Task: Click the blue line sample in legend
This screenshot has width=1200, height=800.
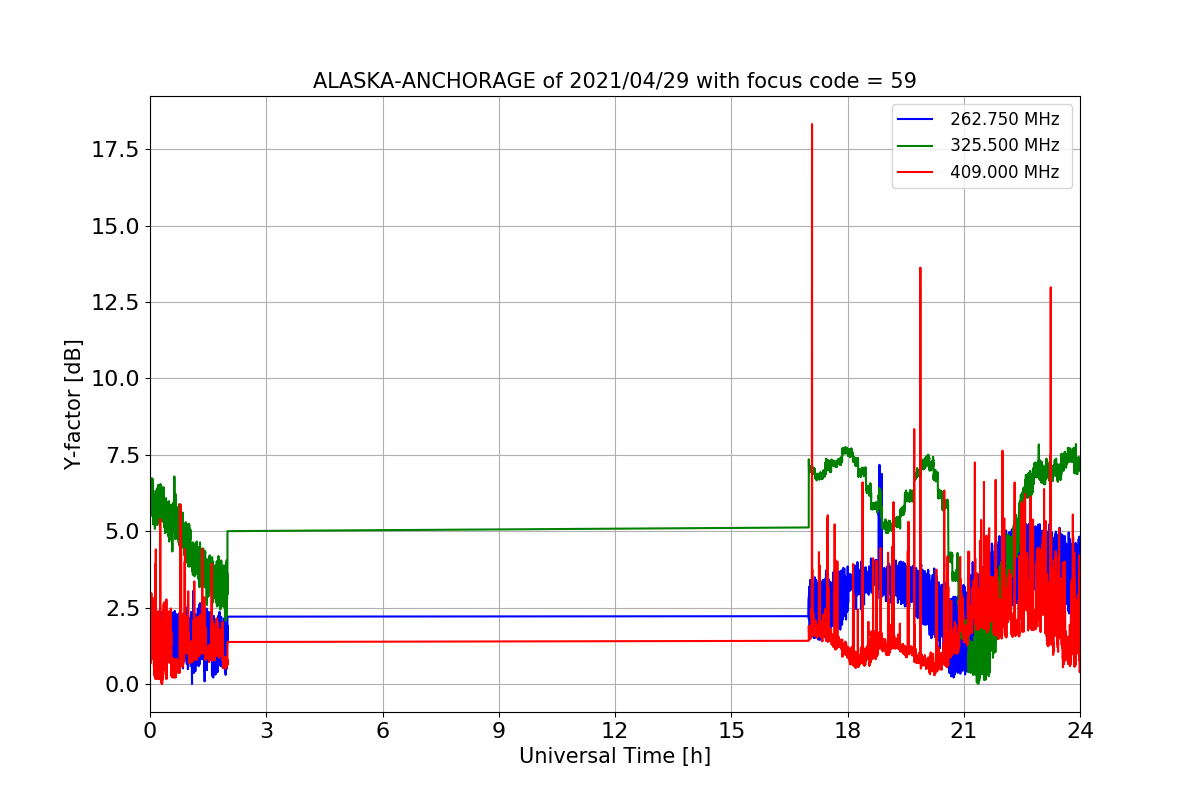Action: 915,119
